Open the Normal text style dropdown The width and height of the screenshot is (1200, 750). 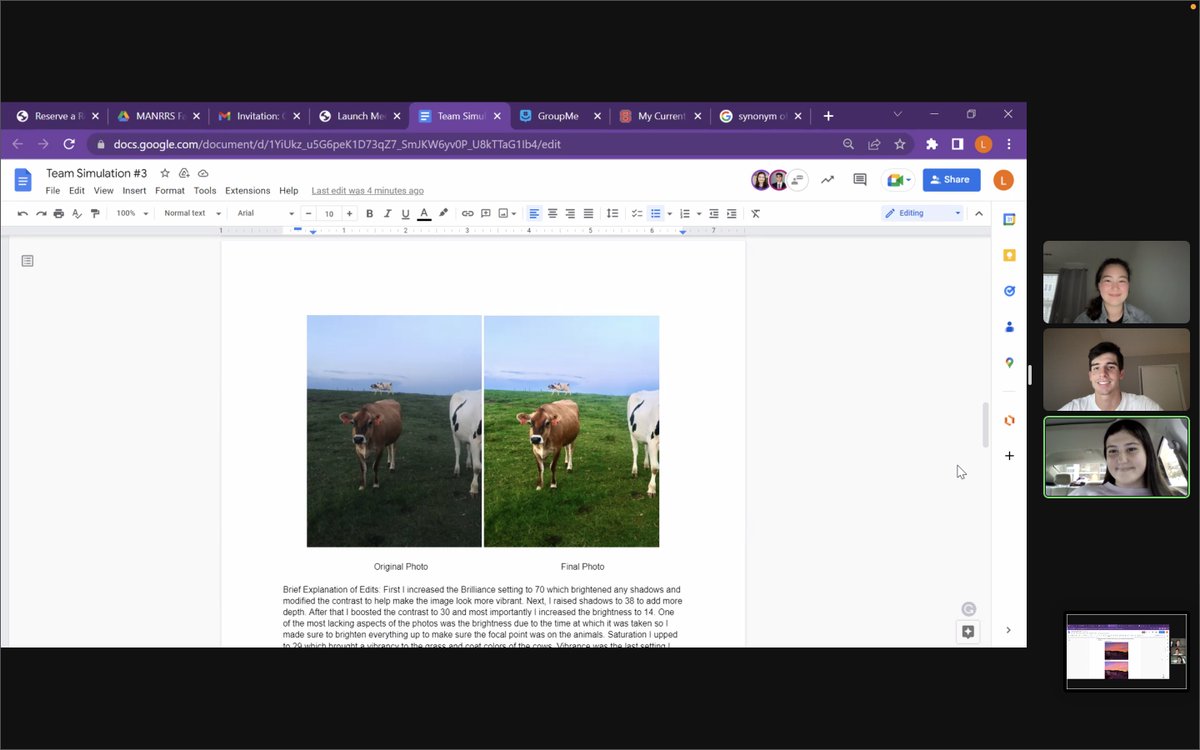(192, 213)
